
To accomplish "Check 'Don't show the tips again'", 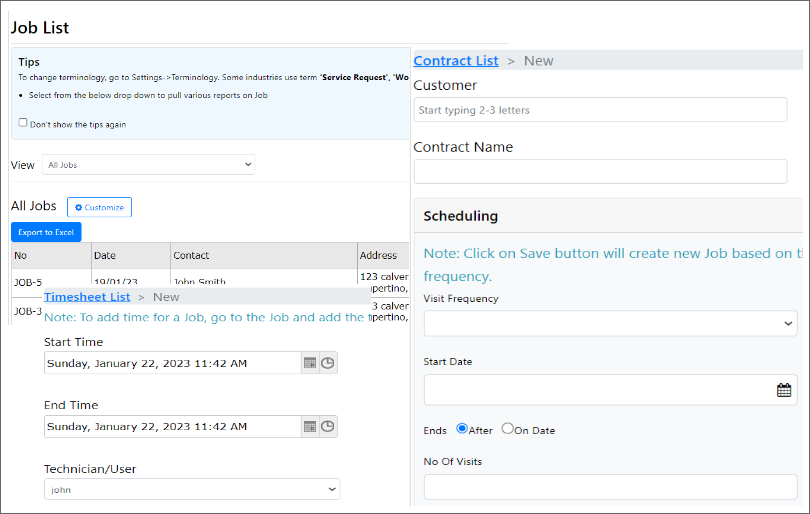I will point(23,124).
